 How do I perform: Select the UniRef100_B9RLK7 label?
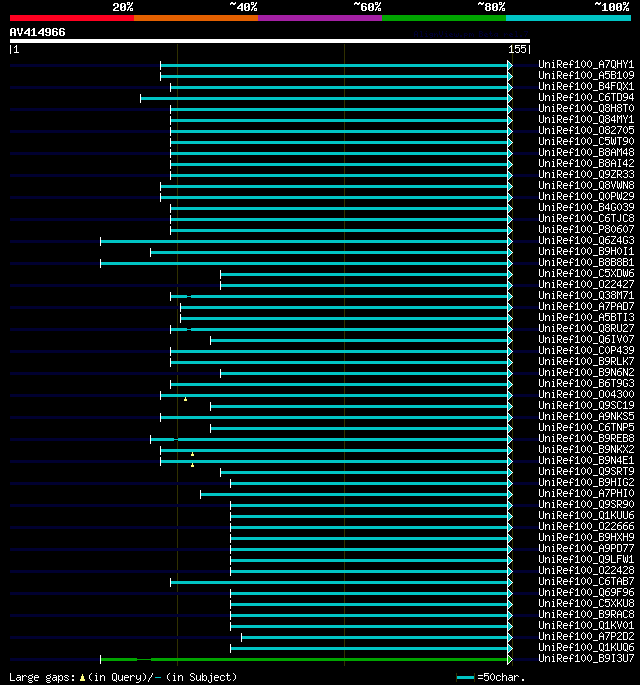pyautogui.click(x=586, y=361)
